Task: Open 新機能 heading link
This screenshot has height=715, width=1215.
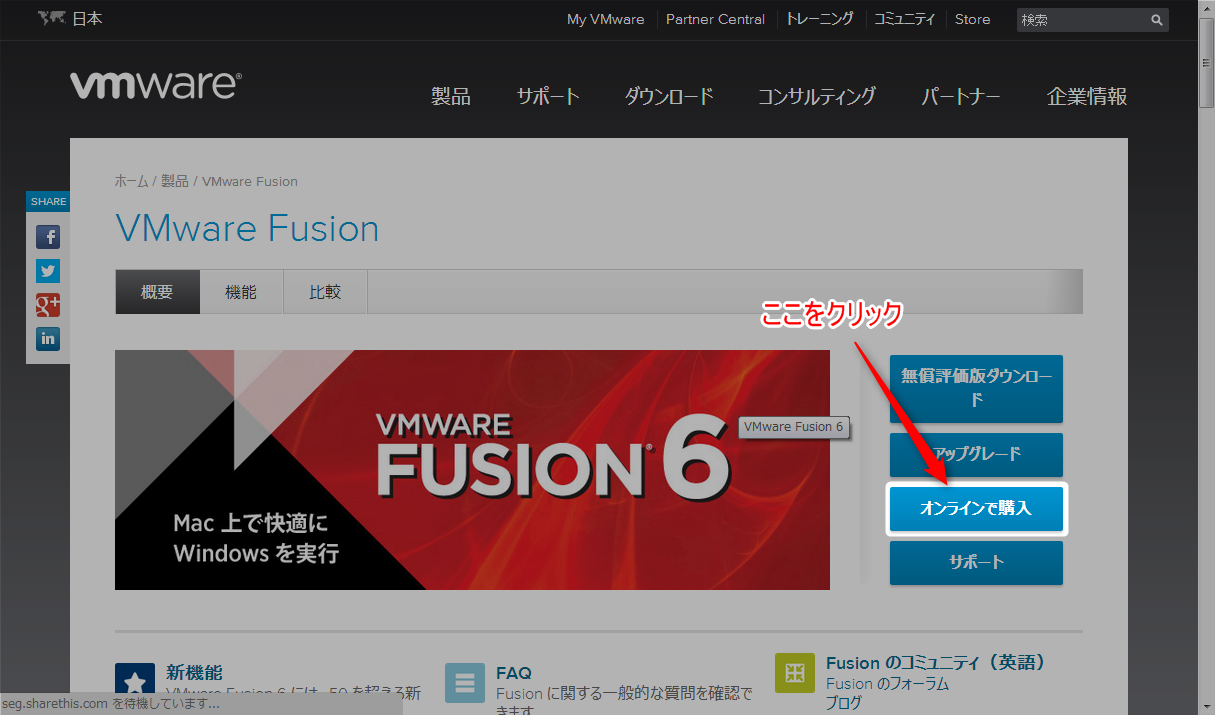Action: [194, 673]
